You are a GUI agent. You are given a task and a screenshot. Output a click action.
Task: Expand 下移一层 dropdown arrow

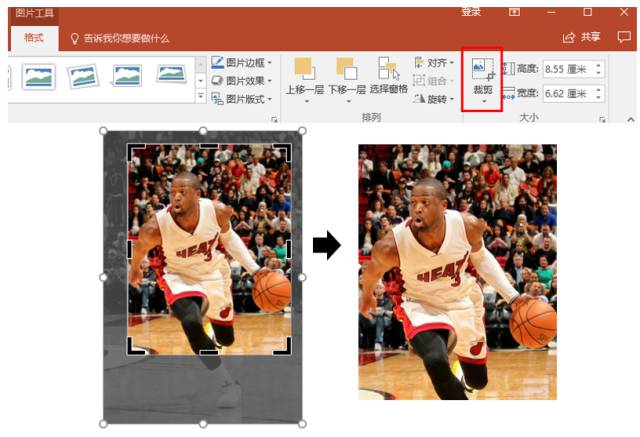[x=349, y=101]
